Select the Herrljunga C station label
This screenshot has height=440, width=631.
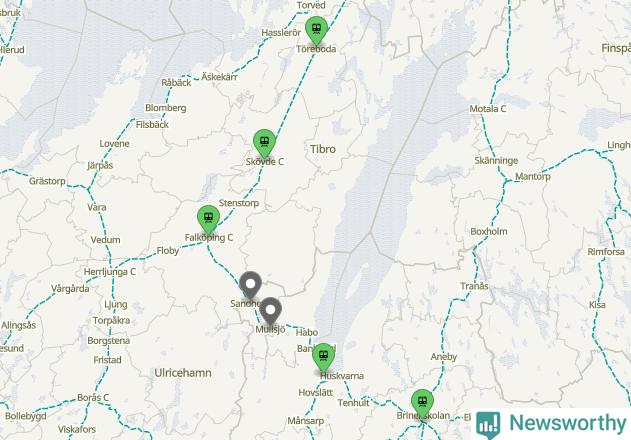click(x=110, y=272)
